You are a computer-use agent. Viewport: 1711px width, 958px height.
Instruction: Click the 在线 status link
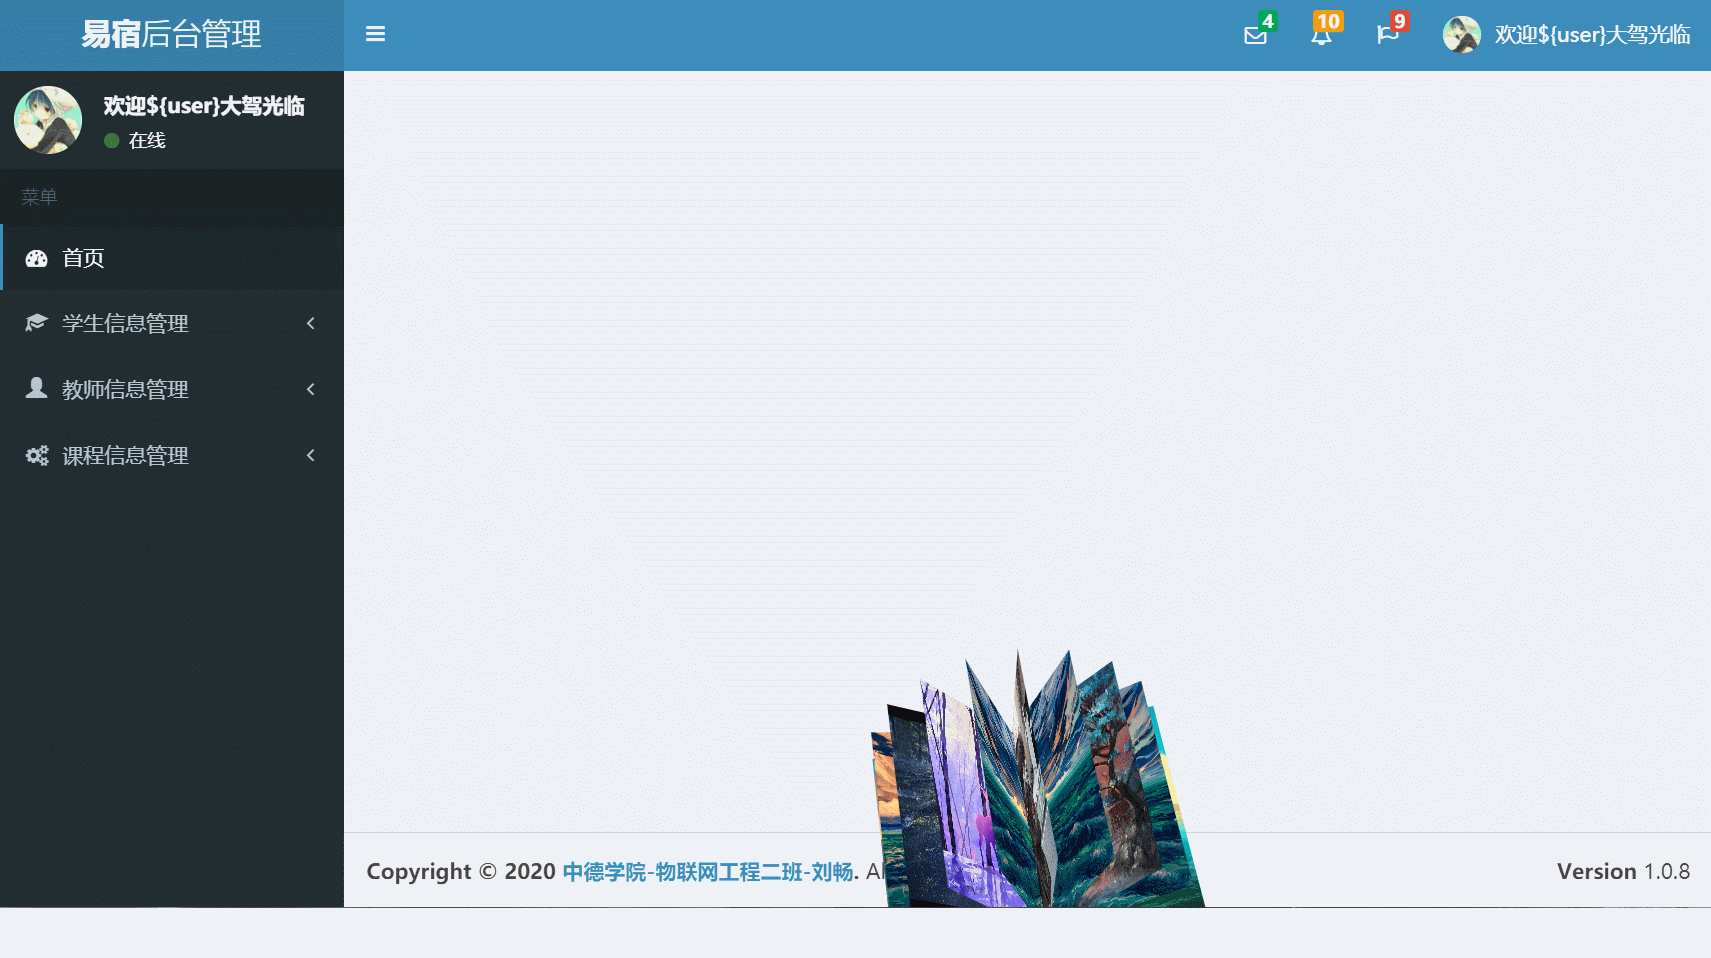pyautogui.click(x=135, y=141)
